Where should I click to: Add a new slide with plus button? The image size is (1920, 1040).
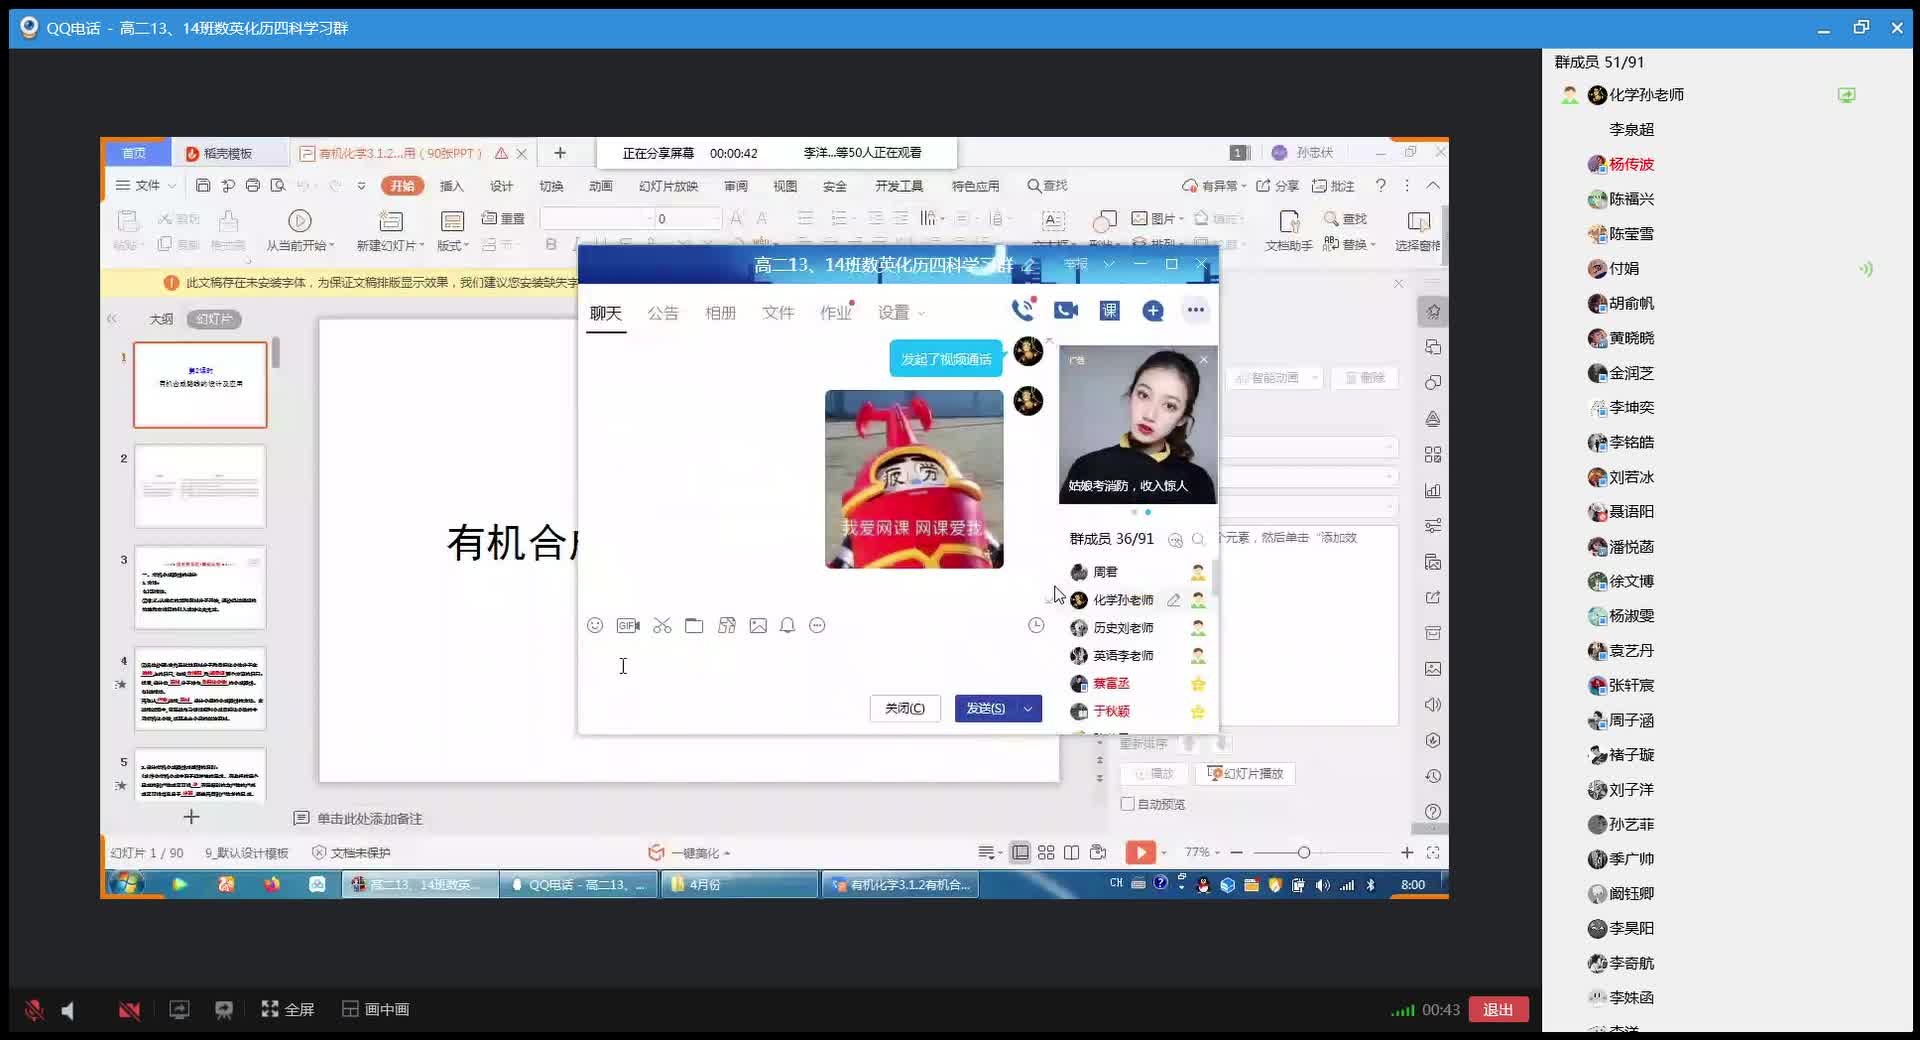(x=191, y=817)
